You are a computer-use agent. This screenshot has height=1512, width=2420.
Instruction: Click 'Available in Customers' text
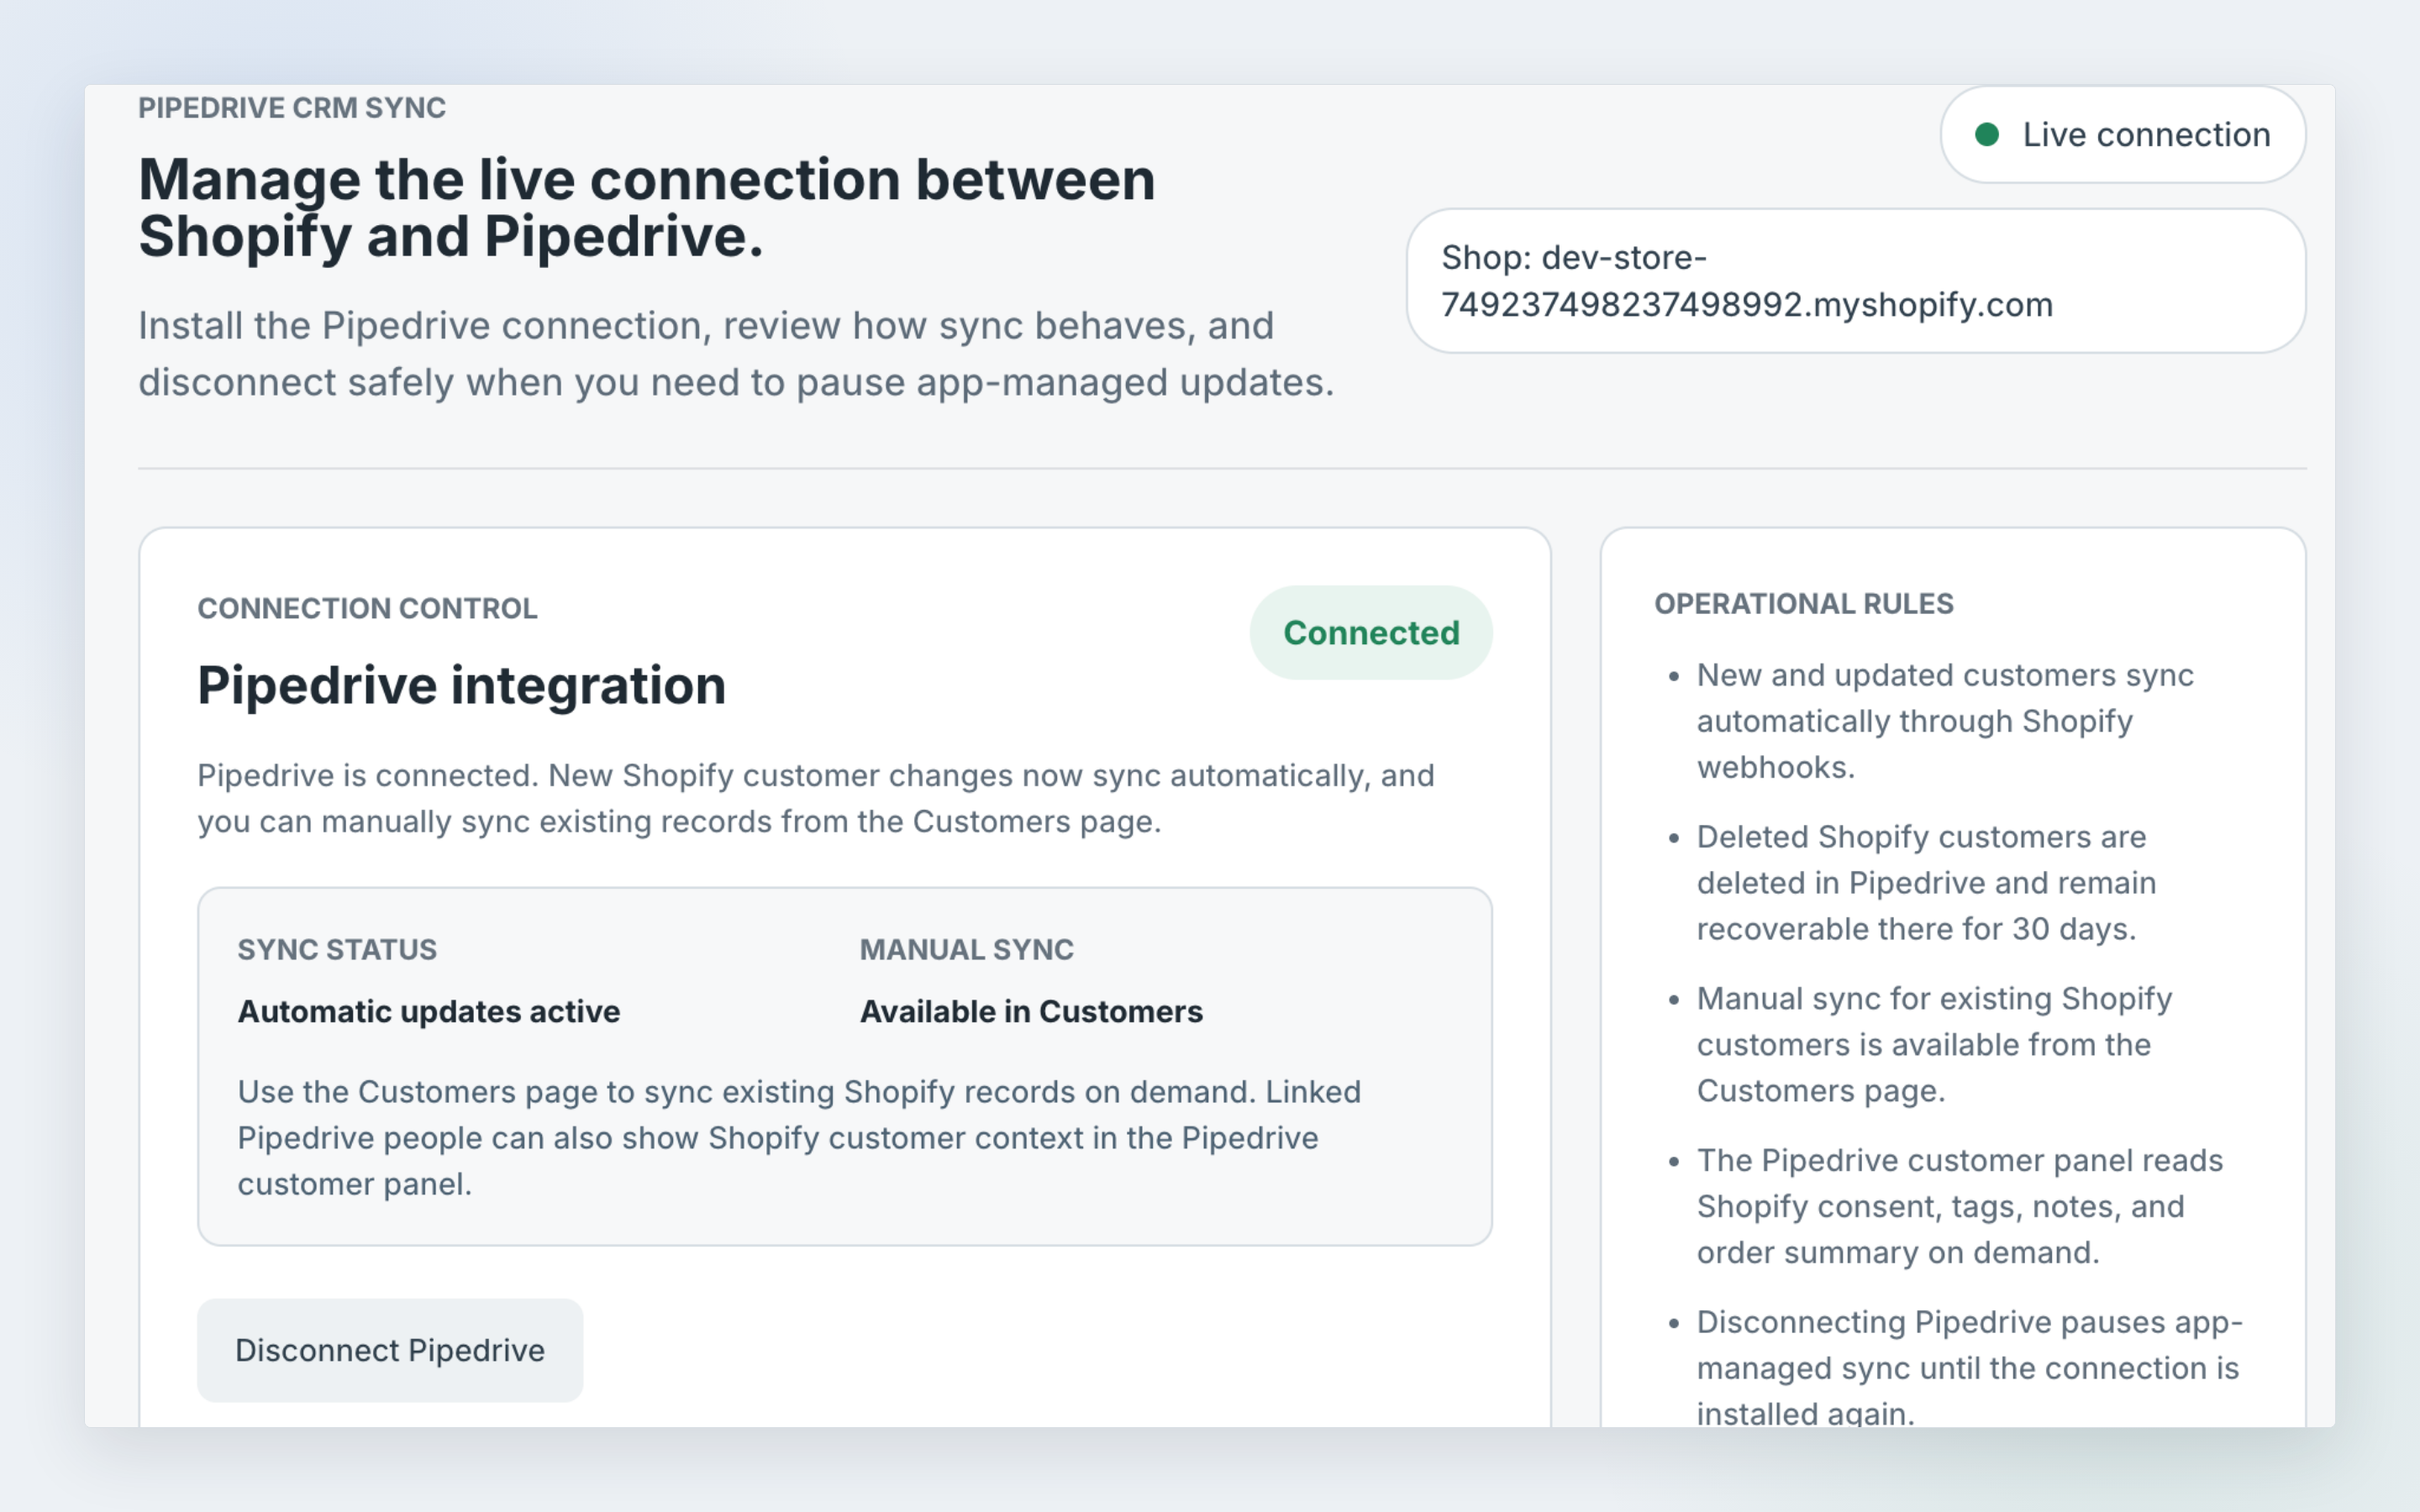coord(1031,1011)
